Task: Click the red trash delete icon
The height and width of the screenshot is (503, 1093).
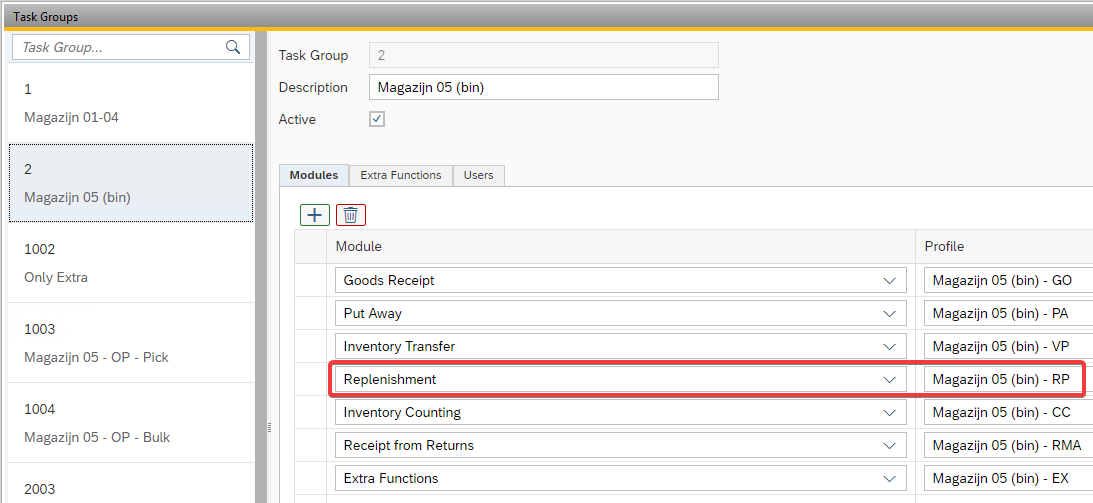Action: (351, 214)
